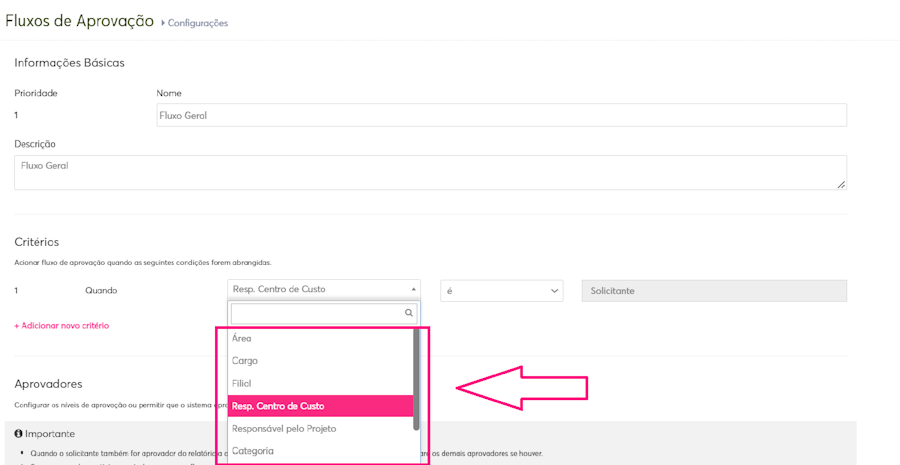Click the breadcrumb arrow before Configurações

pos(163,22)
